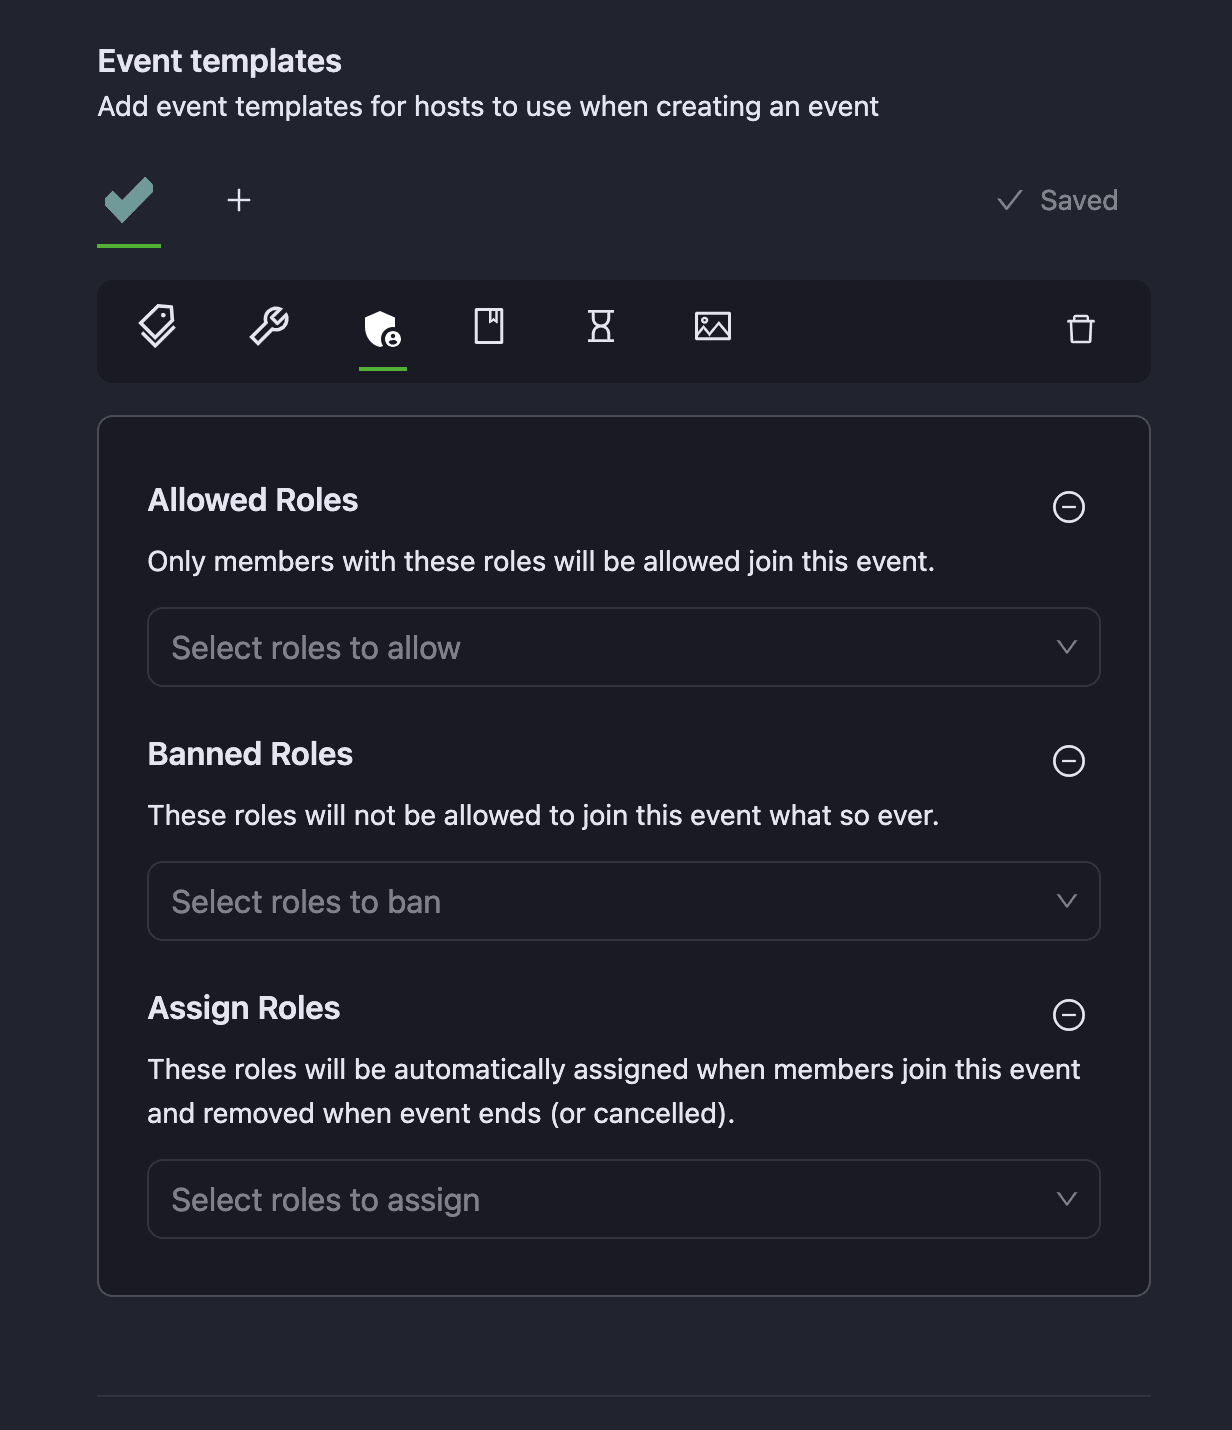Image resolution: width=1232 pixels, height=1430 pixels.
Task: Delete template with trash icon
Action: (x=1081, y=329)
